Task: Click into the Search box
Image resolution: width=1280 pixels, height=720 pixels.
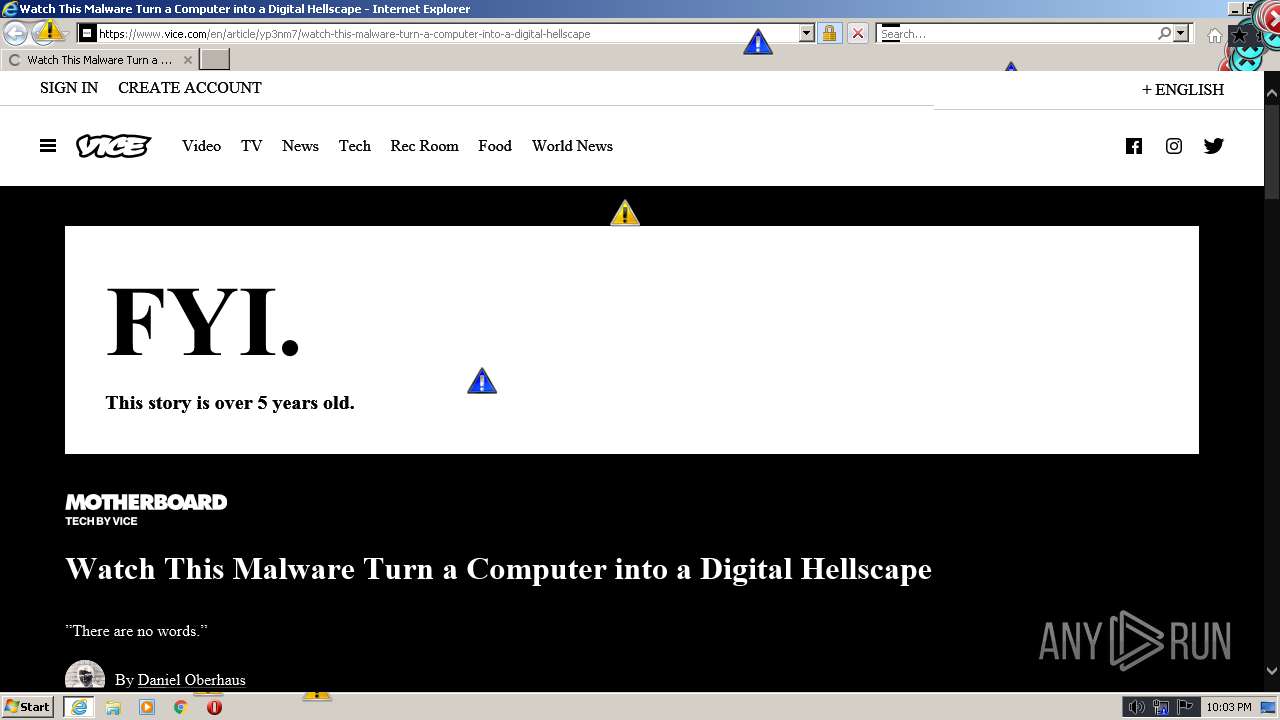Action: (1016, 34)
